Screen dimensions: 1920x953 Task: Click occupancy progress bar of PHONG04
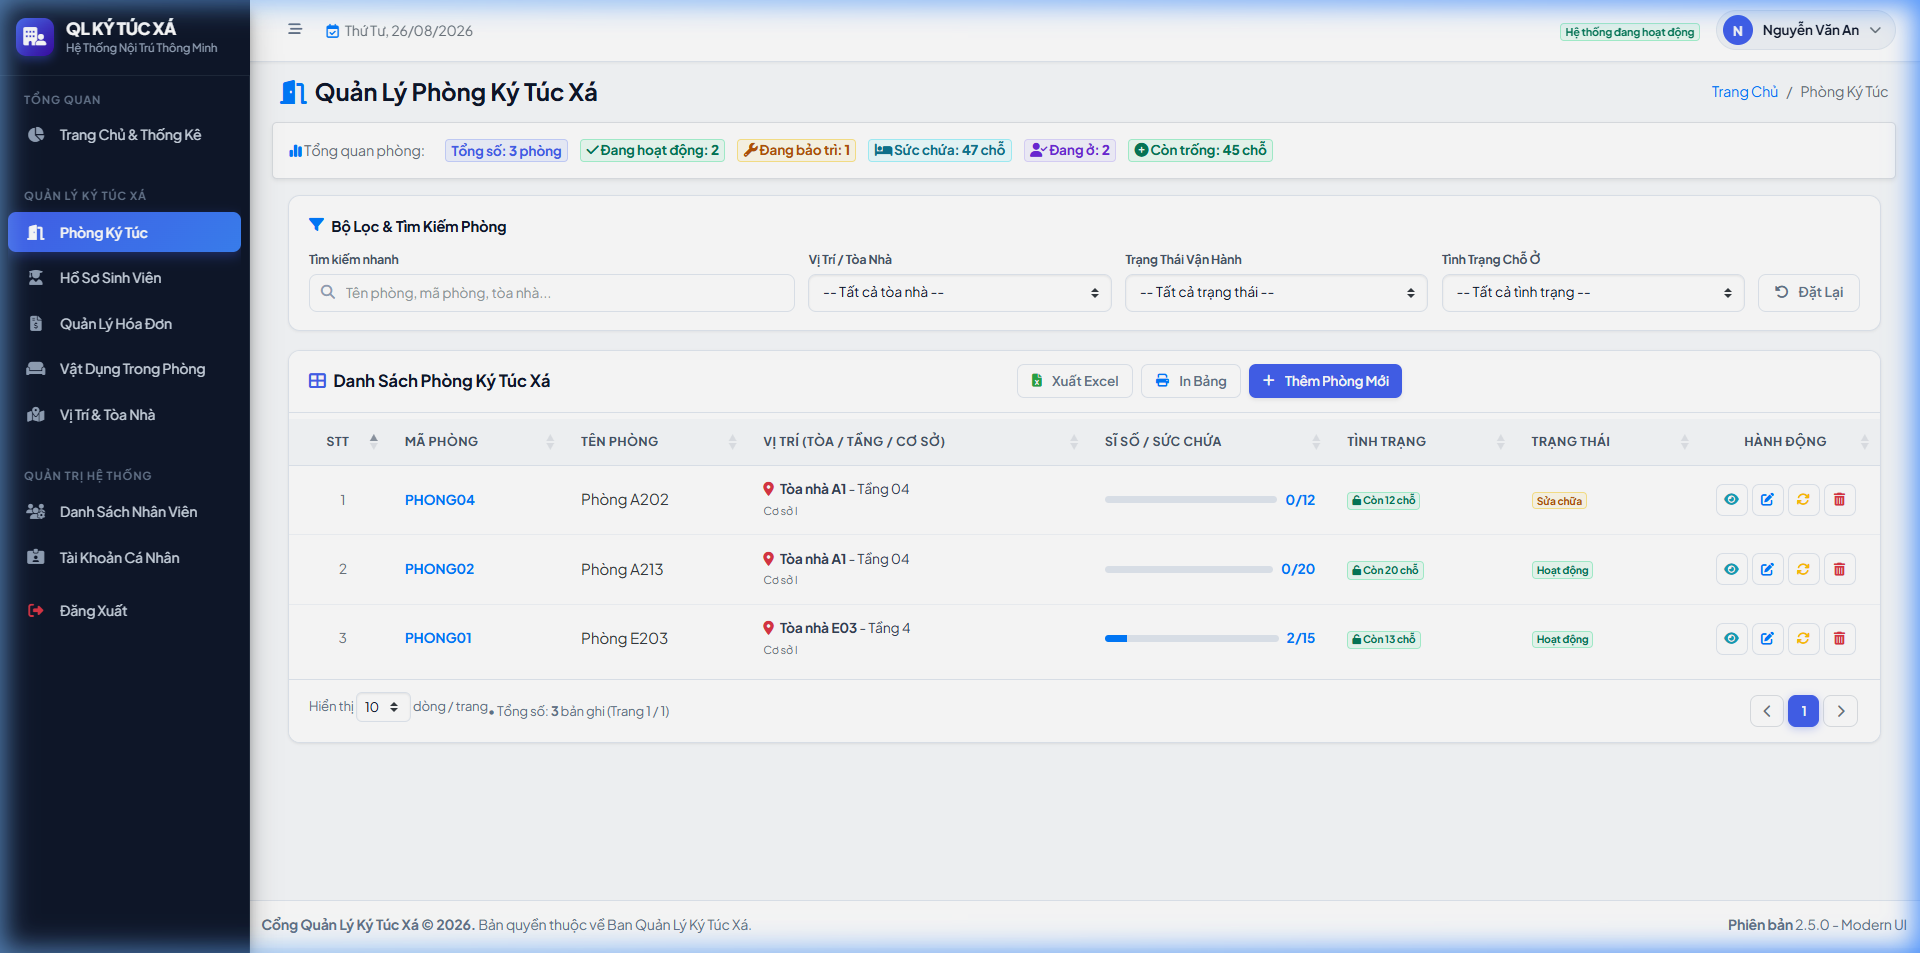1190,500
